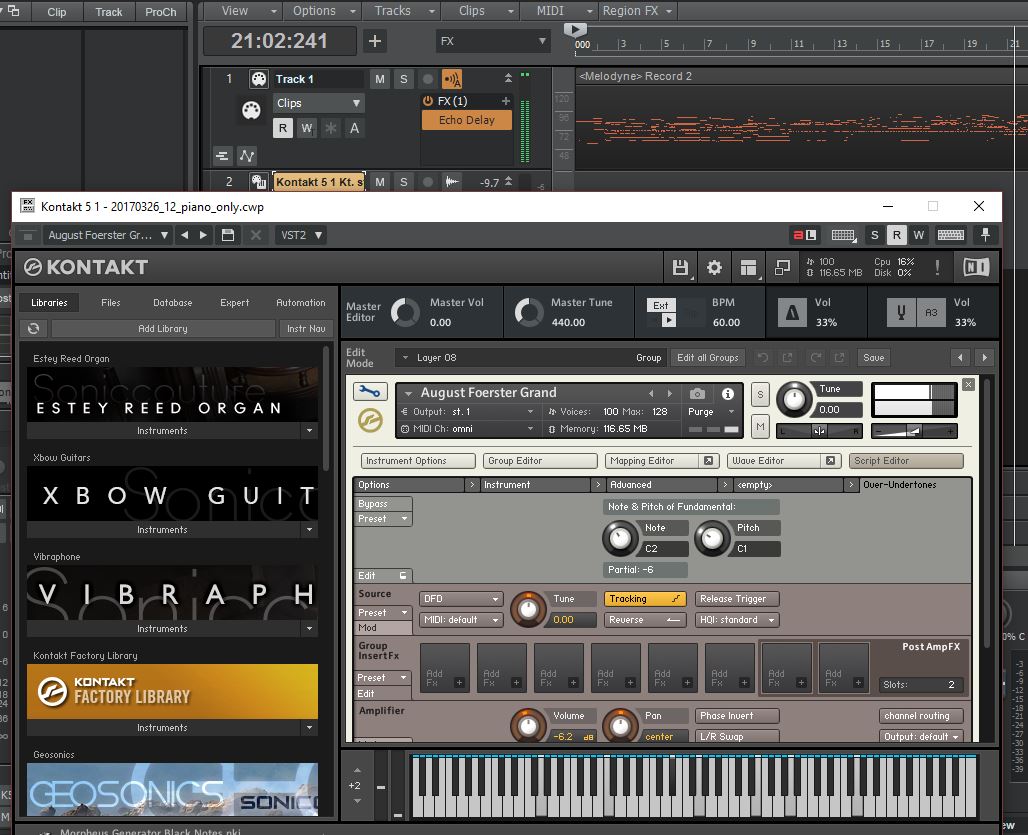Click undo arrow in Edit Mode bar

tap(762, 358)
